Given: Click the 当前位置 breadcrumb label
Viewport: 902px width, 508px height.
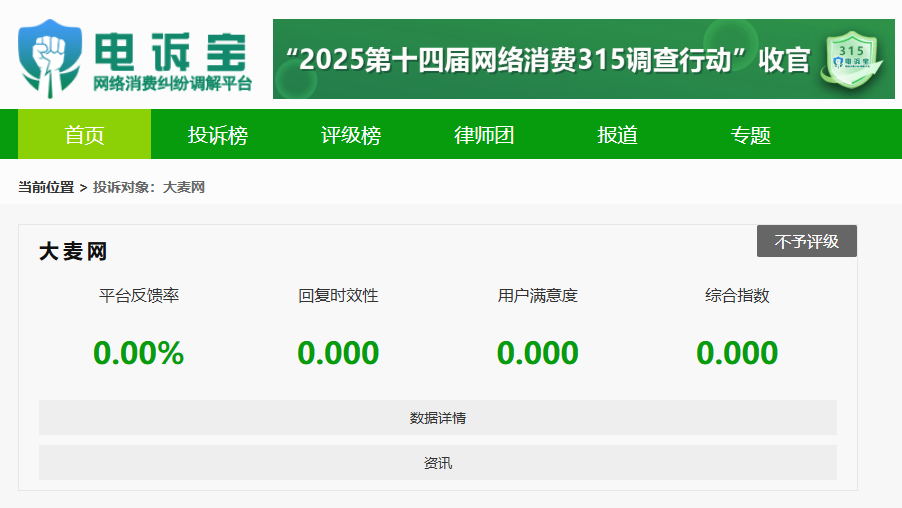Looking at the screenshot, I should click(x=46, y=187).
